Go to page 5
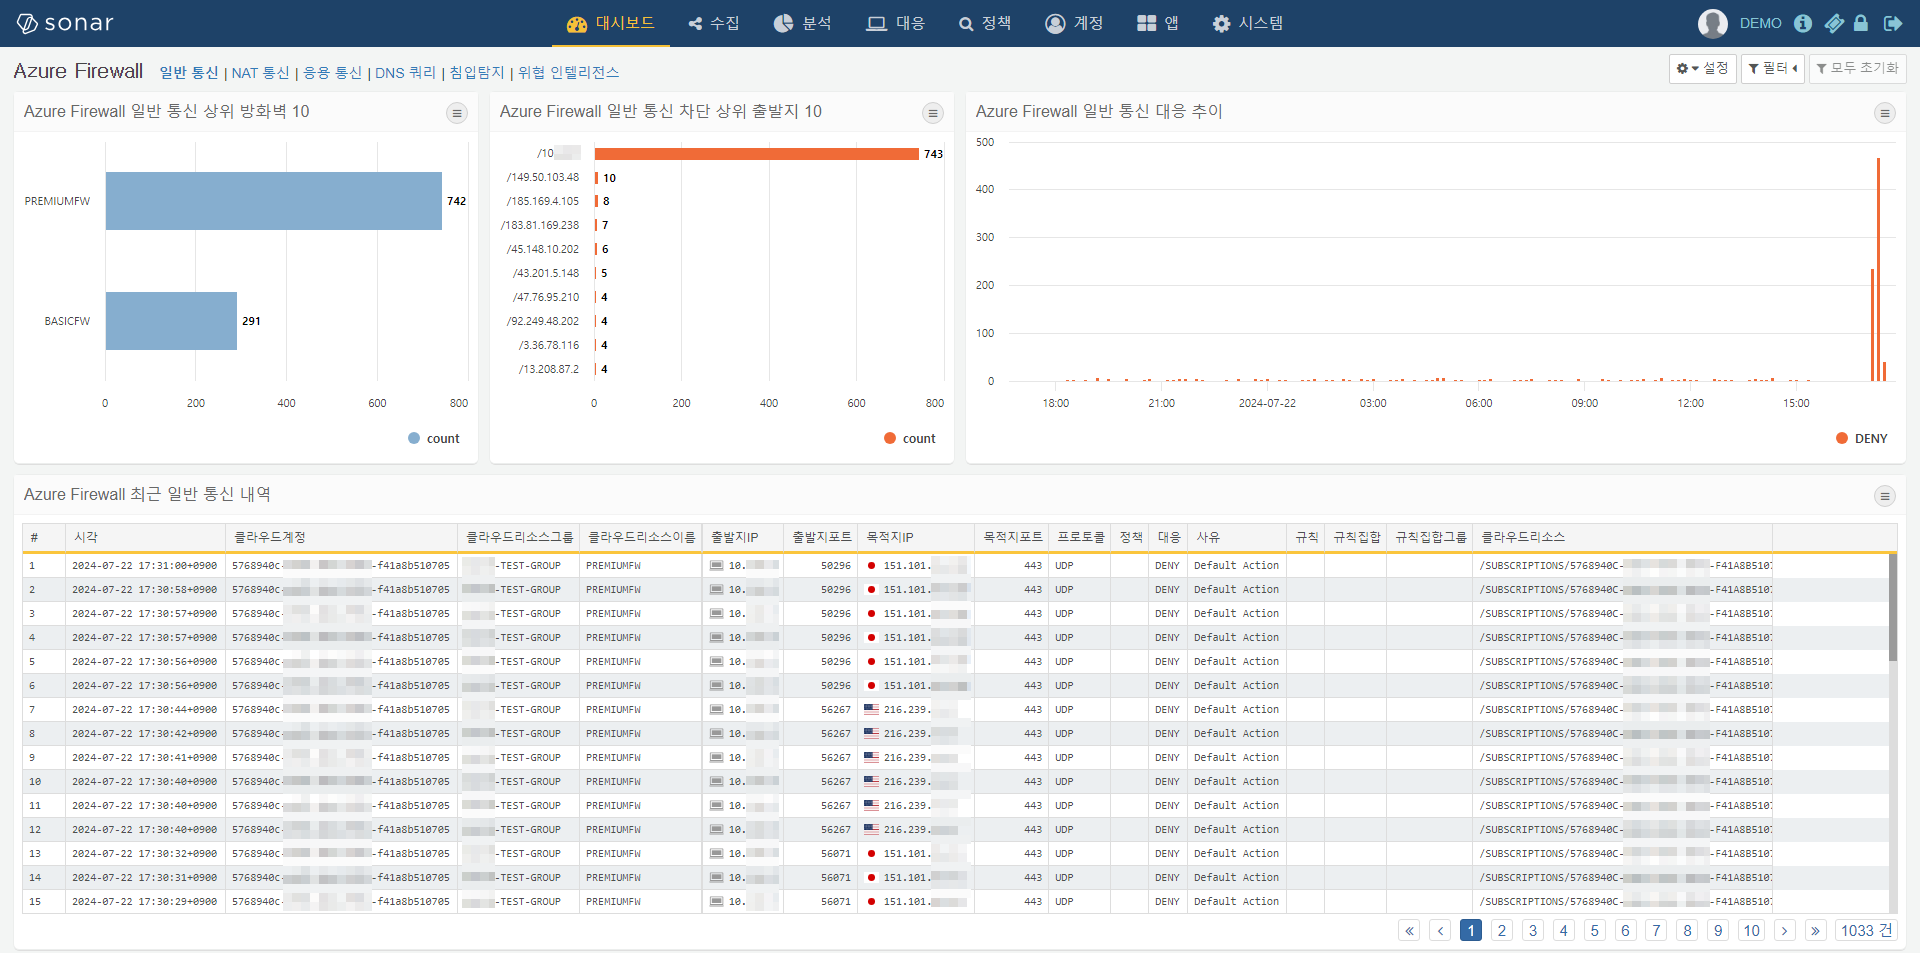Viewport: 1920px width, 953px height. click(1595, 930)
